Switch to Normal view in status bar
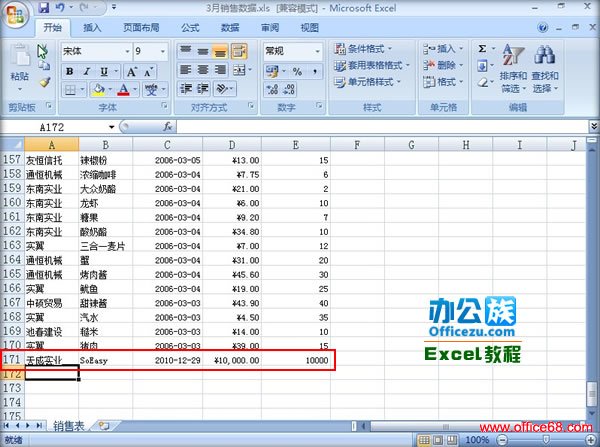600x447 pixels. tap(424, 440)
